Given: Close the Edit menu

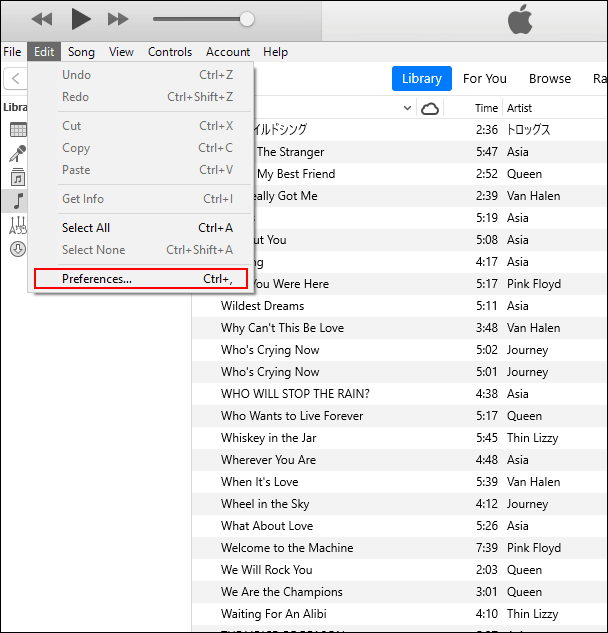Looking at the screenshot, I should (44, 52).
